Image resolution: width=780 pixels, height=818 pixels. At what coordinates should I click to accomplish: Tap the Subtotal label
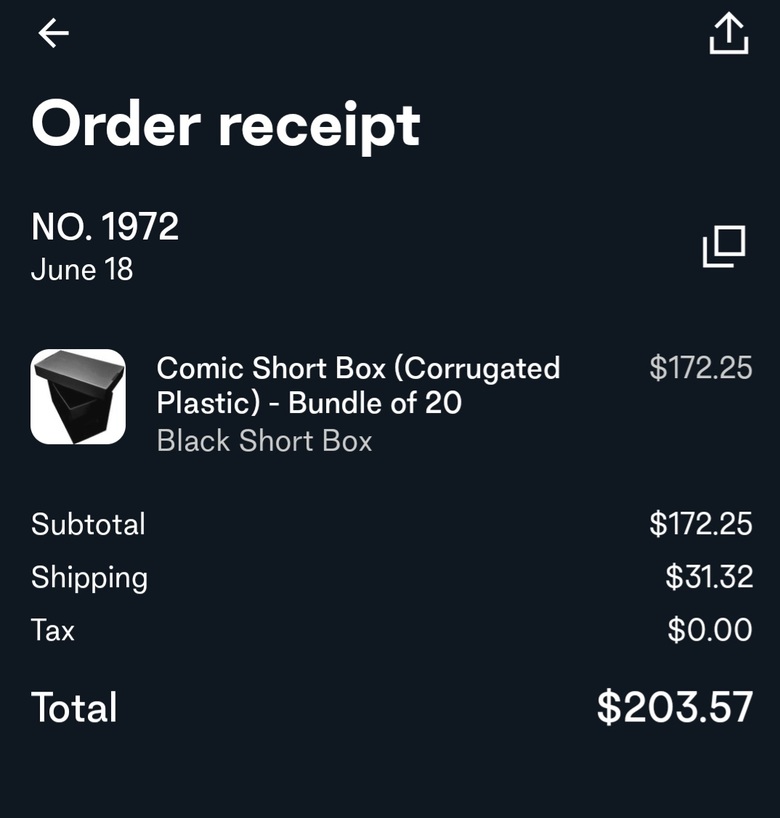pyautogui.click(x=88, y=524)
